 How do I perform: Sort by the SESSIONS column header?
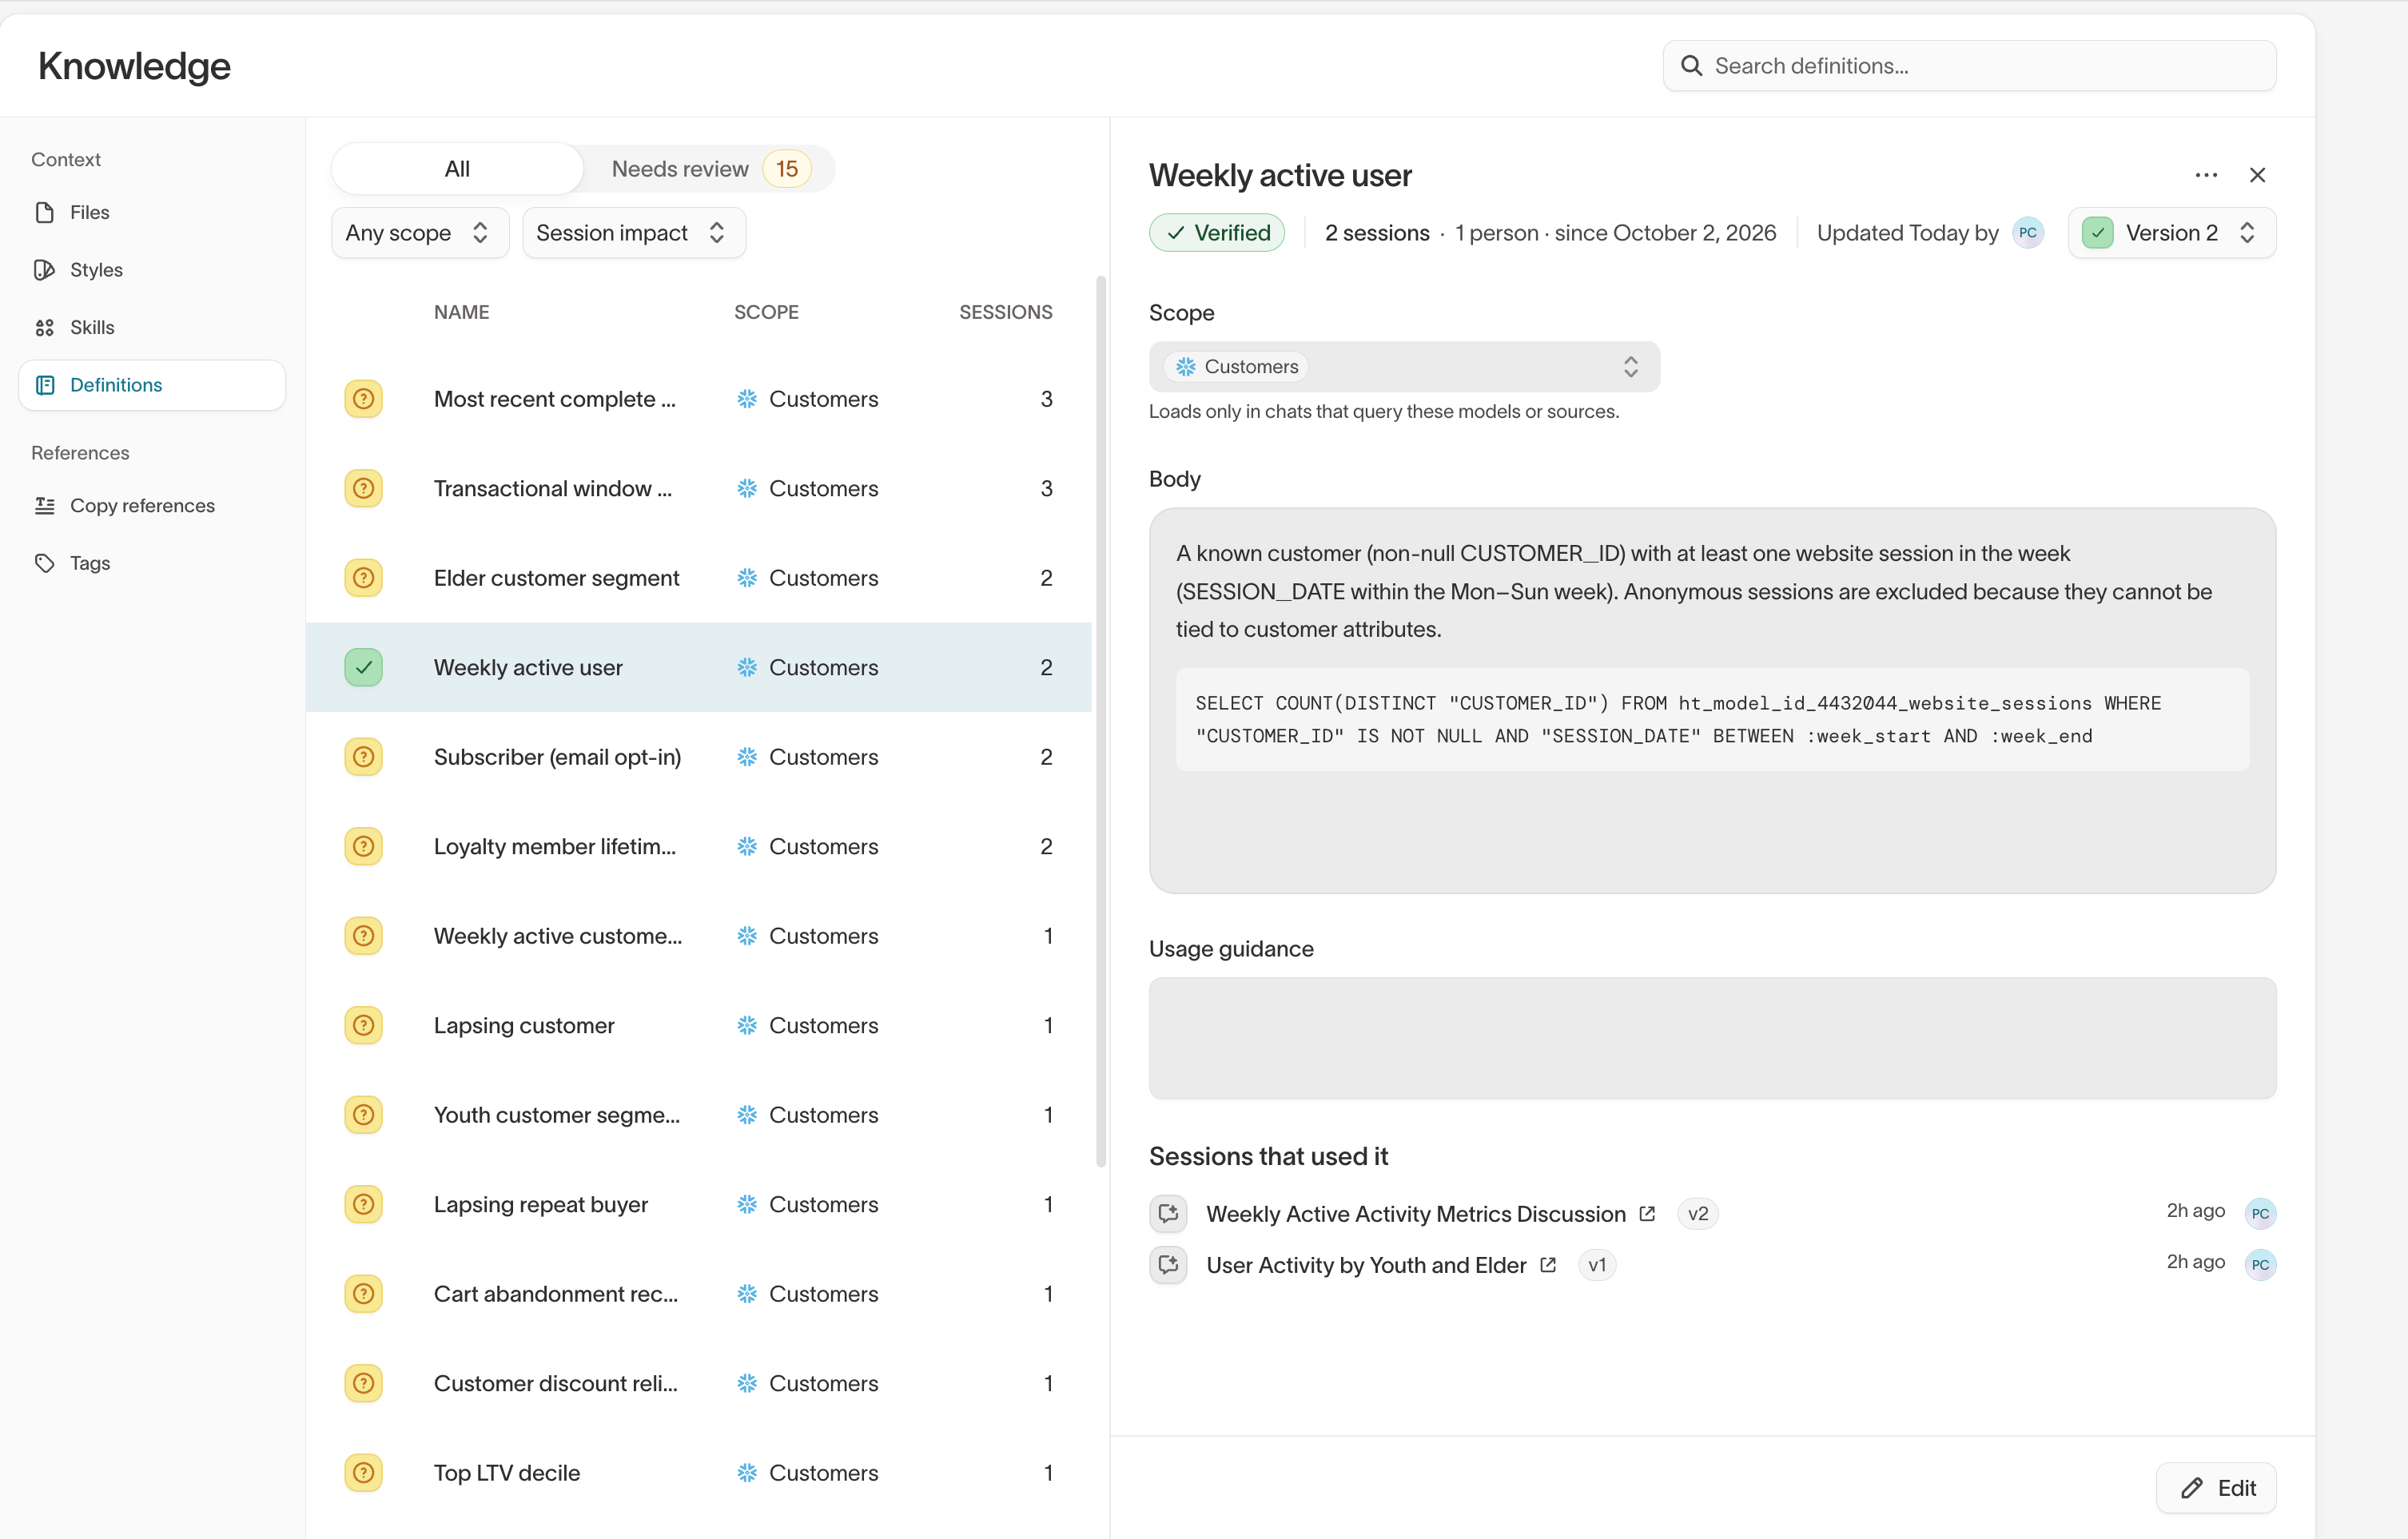coord(1005,312)
